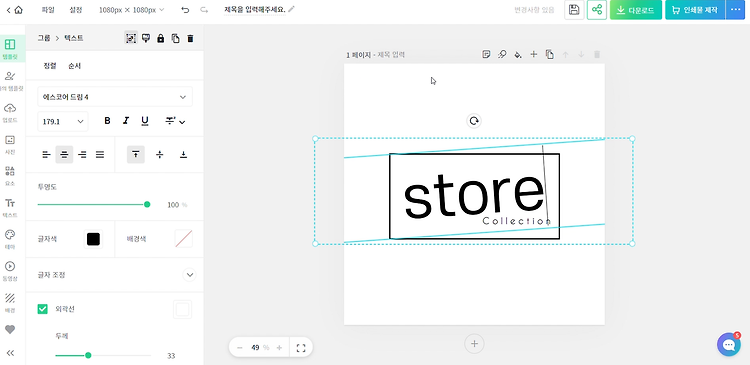Click the page title 제목 입력 field
This screenshot has height=365, width=750.
point(391,55)
